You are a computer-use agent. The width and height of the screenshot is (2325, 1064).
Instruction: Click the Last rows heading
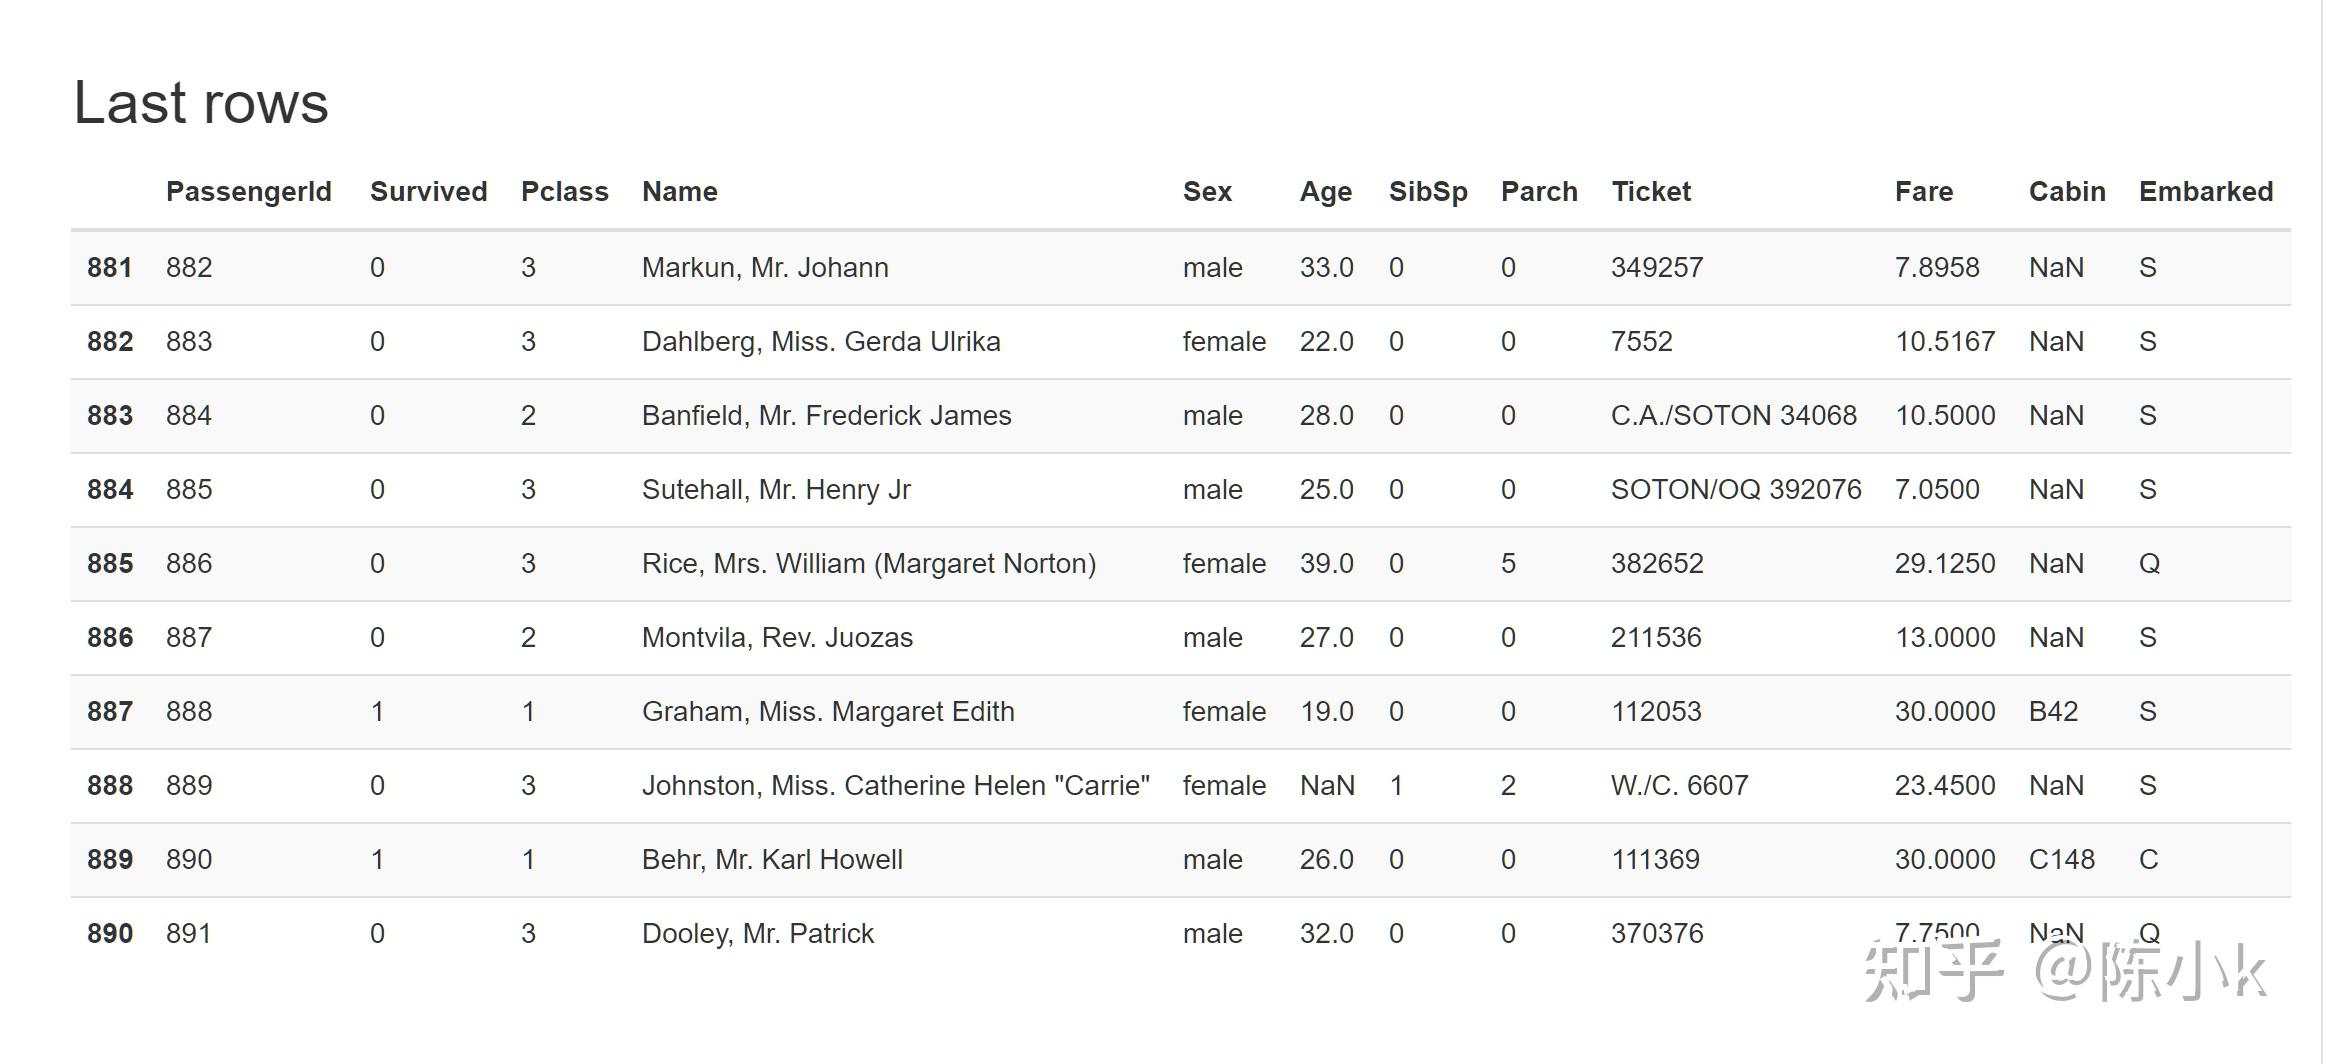click(x=201, y=103)
